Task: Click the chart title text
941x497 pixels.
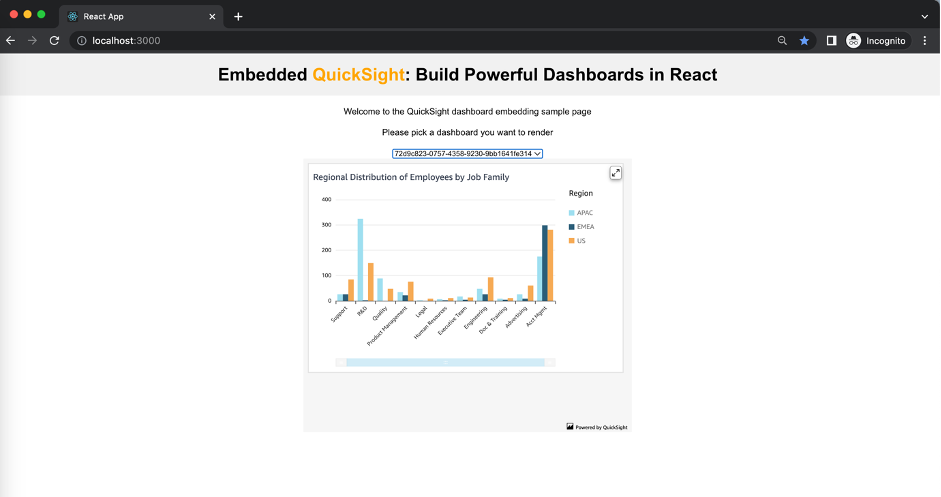Action: [x=411, y=177]
